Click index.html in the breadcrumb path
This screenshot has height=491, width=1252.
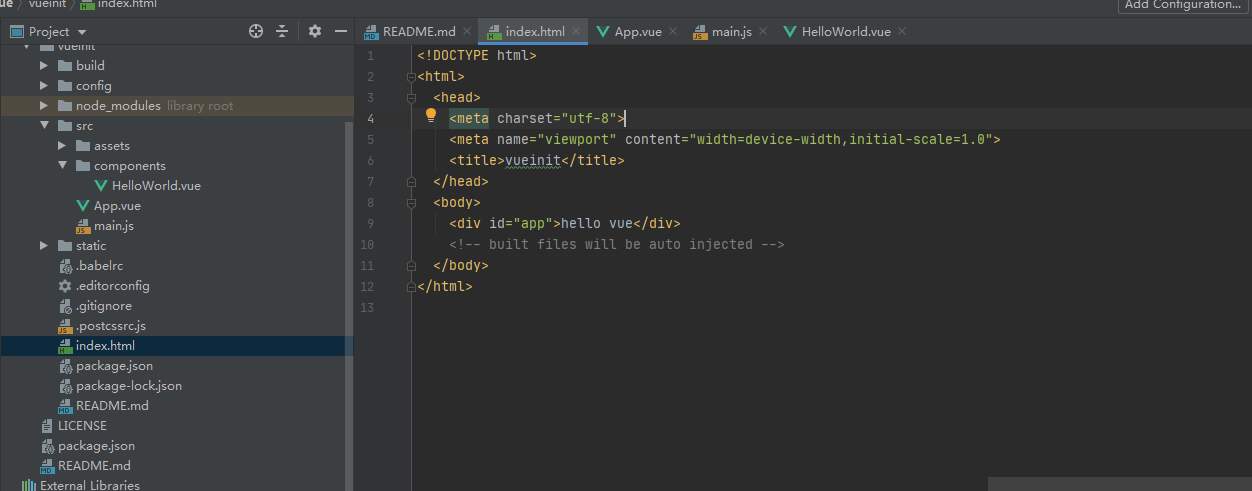(126, 4)
